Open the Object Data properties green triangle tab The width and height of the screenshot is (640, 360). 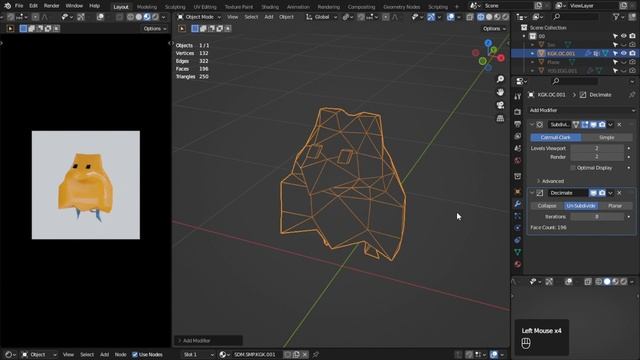pos(518,252)
